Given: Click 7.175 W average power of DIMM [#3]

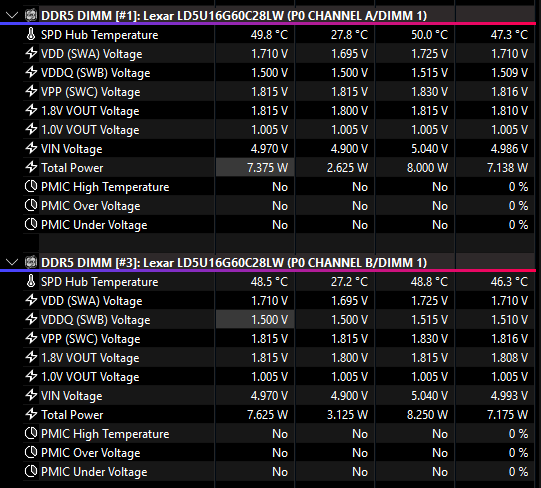Looking at the screenshot, I should (x=508, y=414).
